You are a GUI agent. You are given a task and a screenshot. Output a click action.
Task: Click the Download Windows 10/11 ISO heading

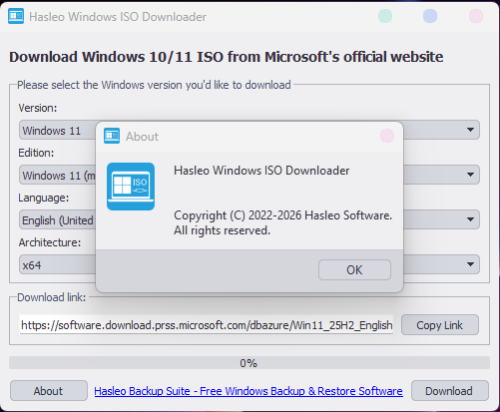click(226, 57)
